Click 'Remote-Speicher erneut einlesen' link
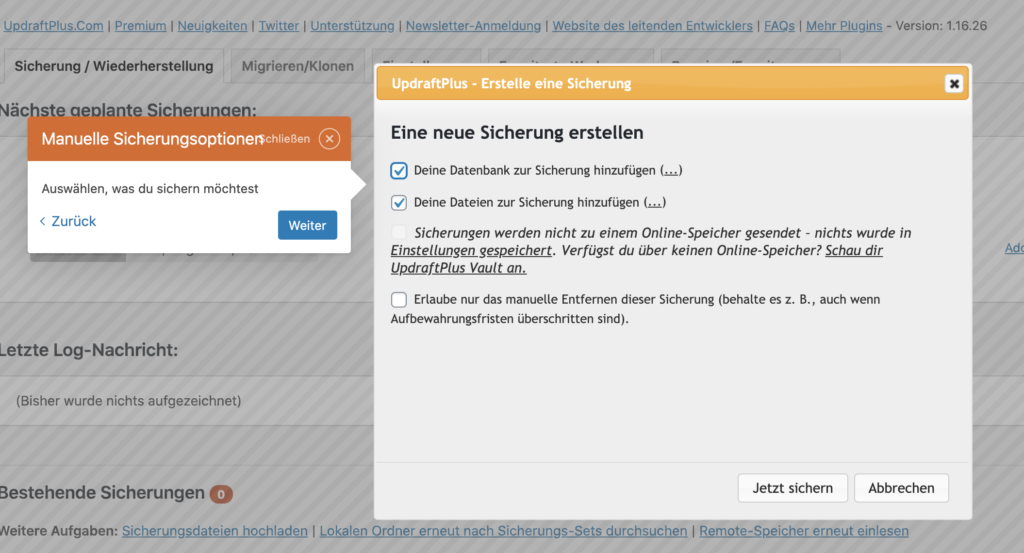Viewport: 1024px width, 553px height. tap(804, 531)
